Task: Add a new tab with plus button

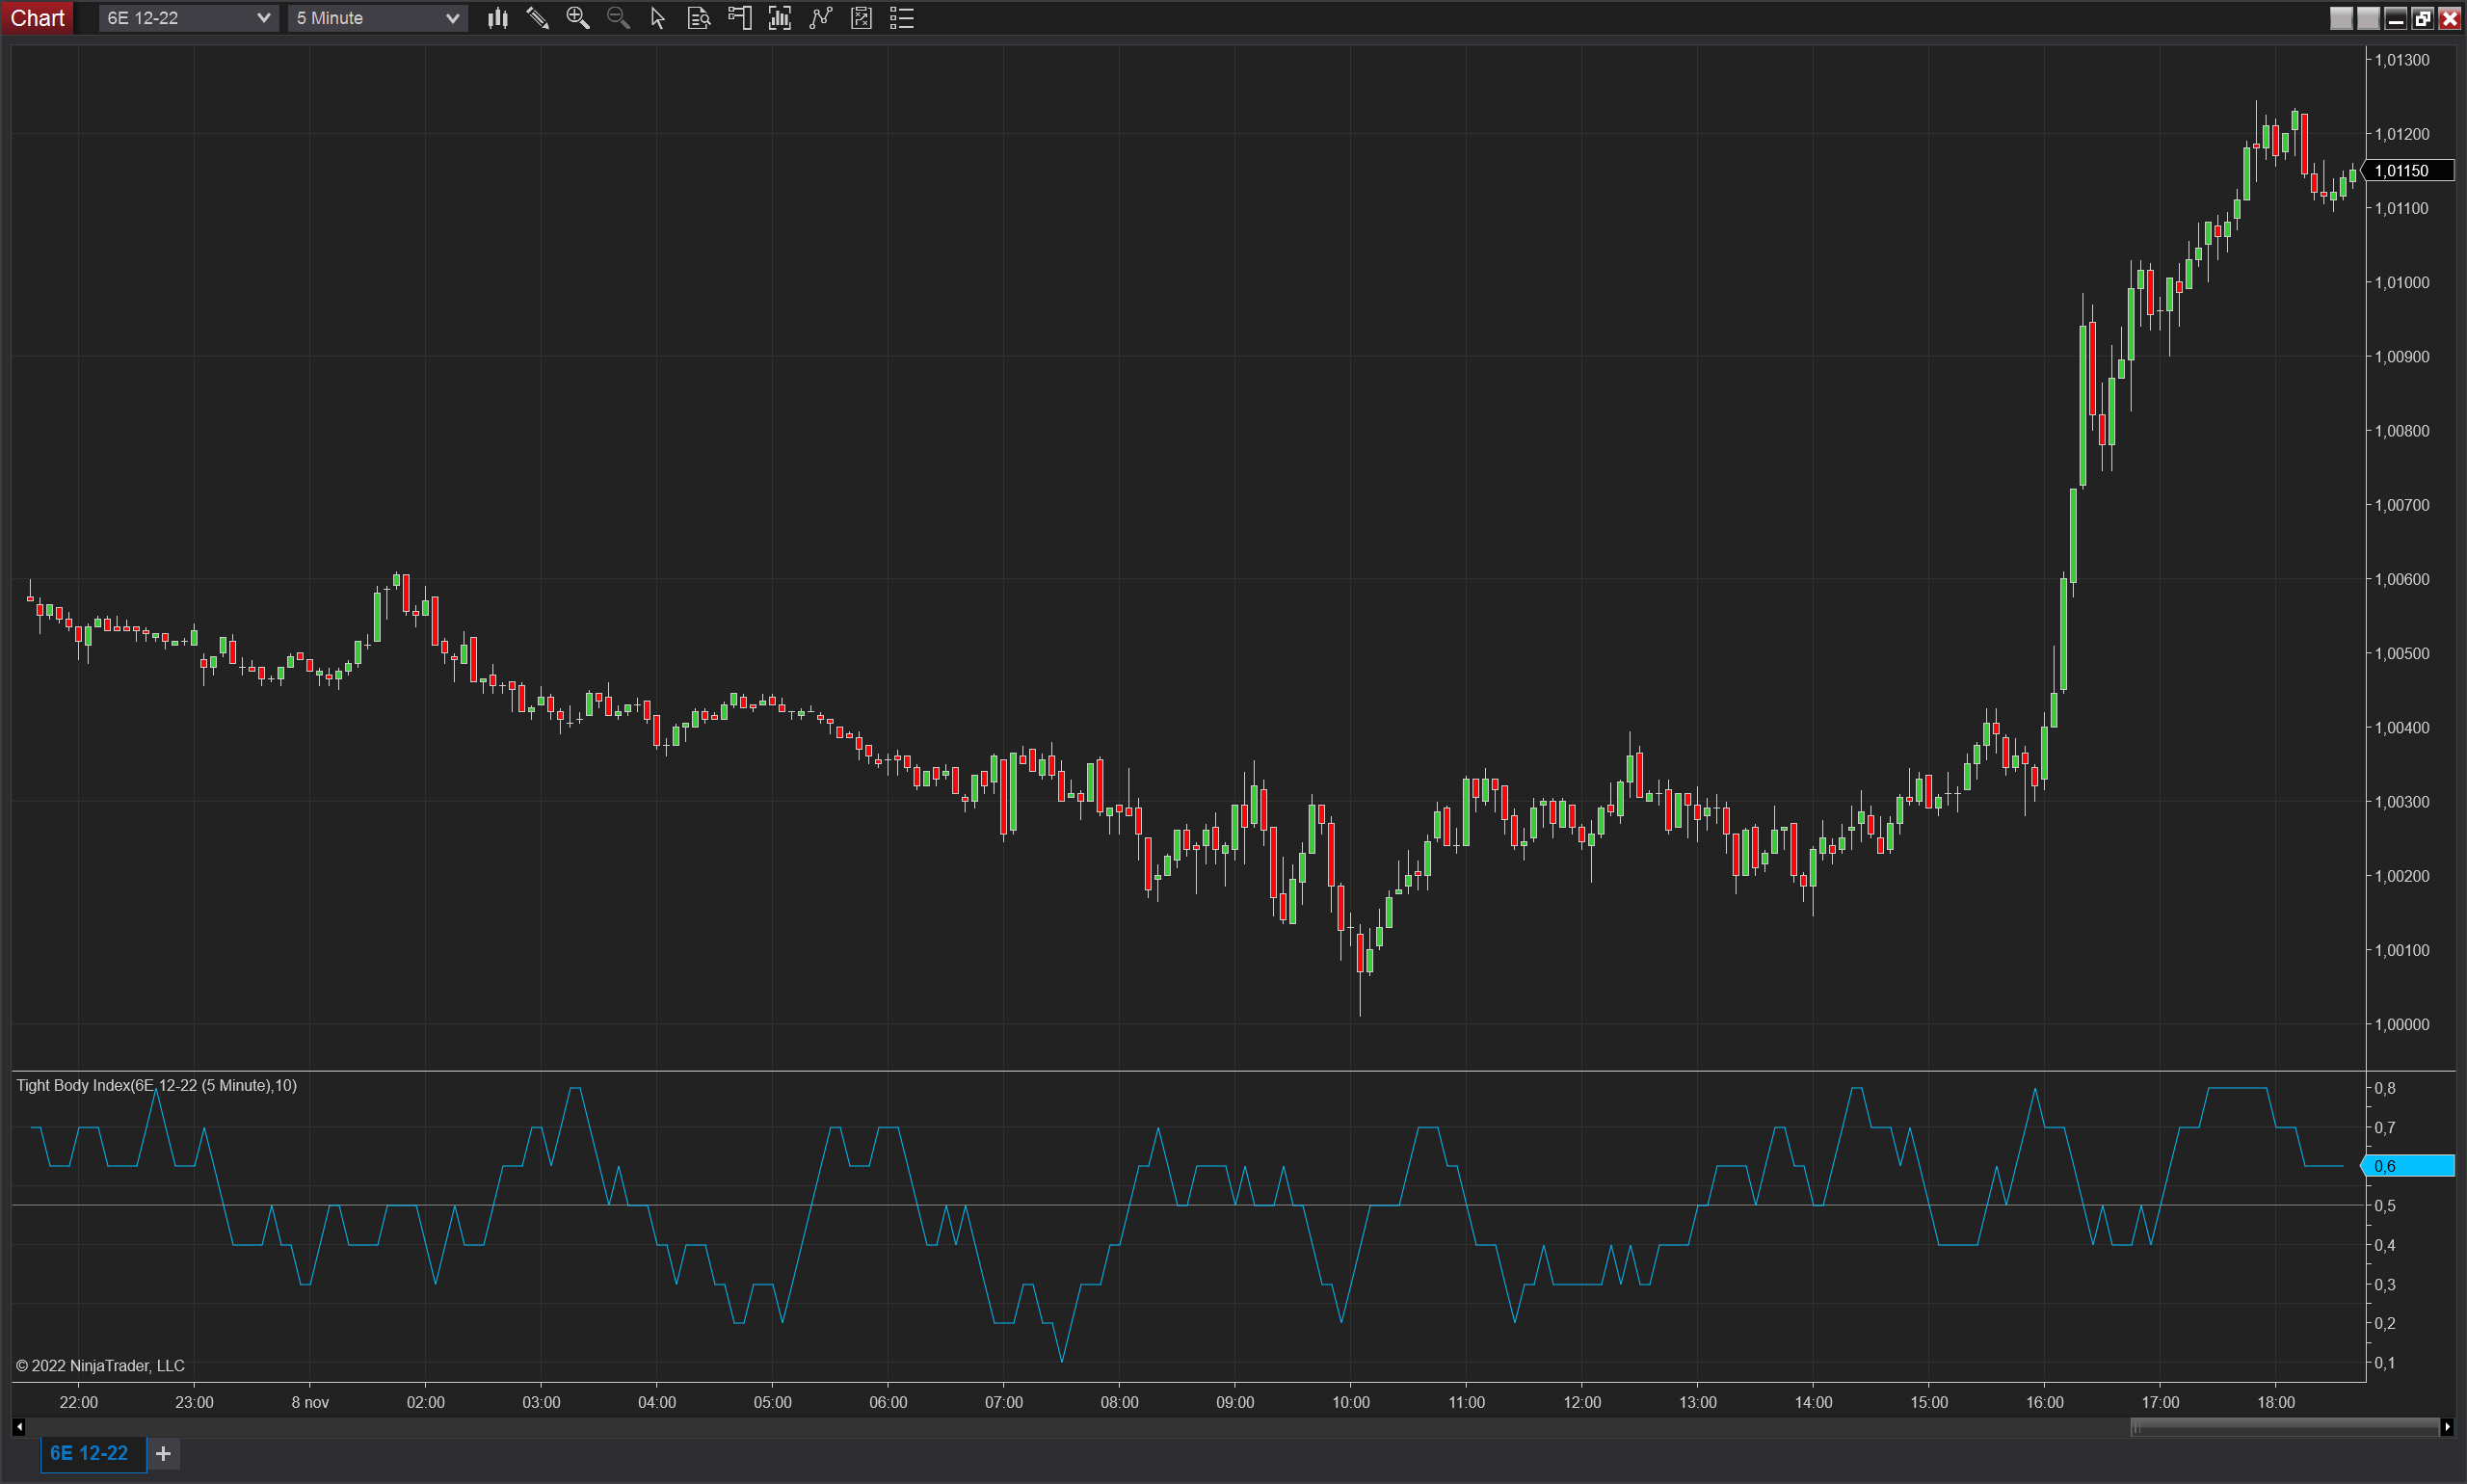Action: coord(164,1453)
